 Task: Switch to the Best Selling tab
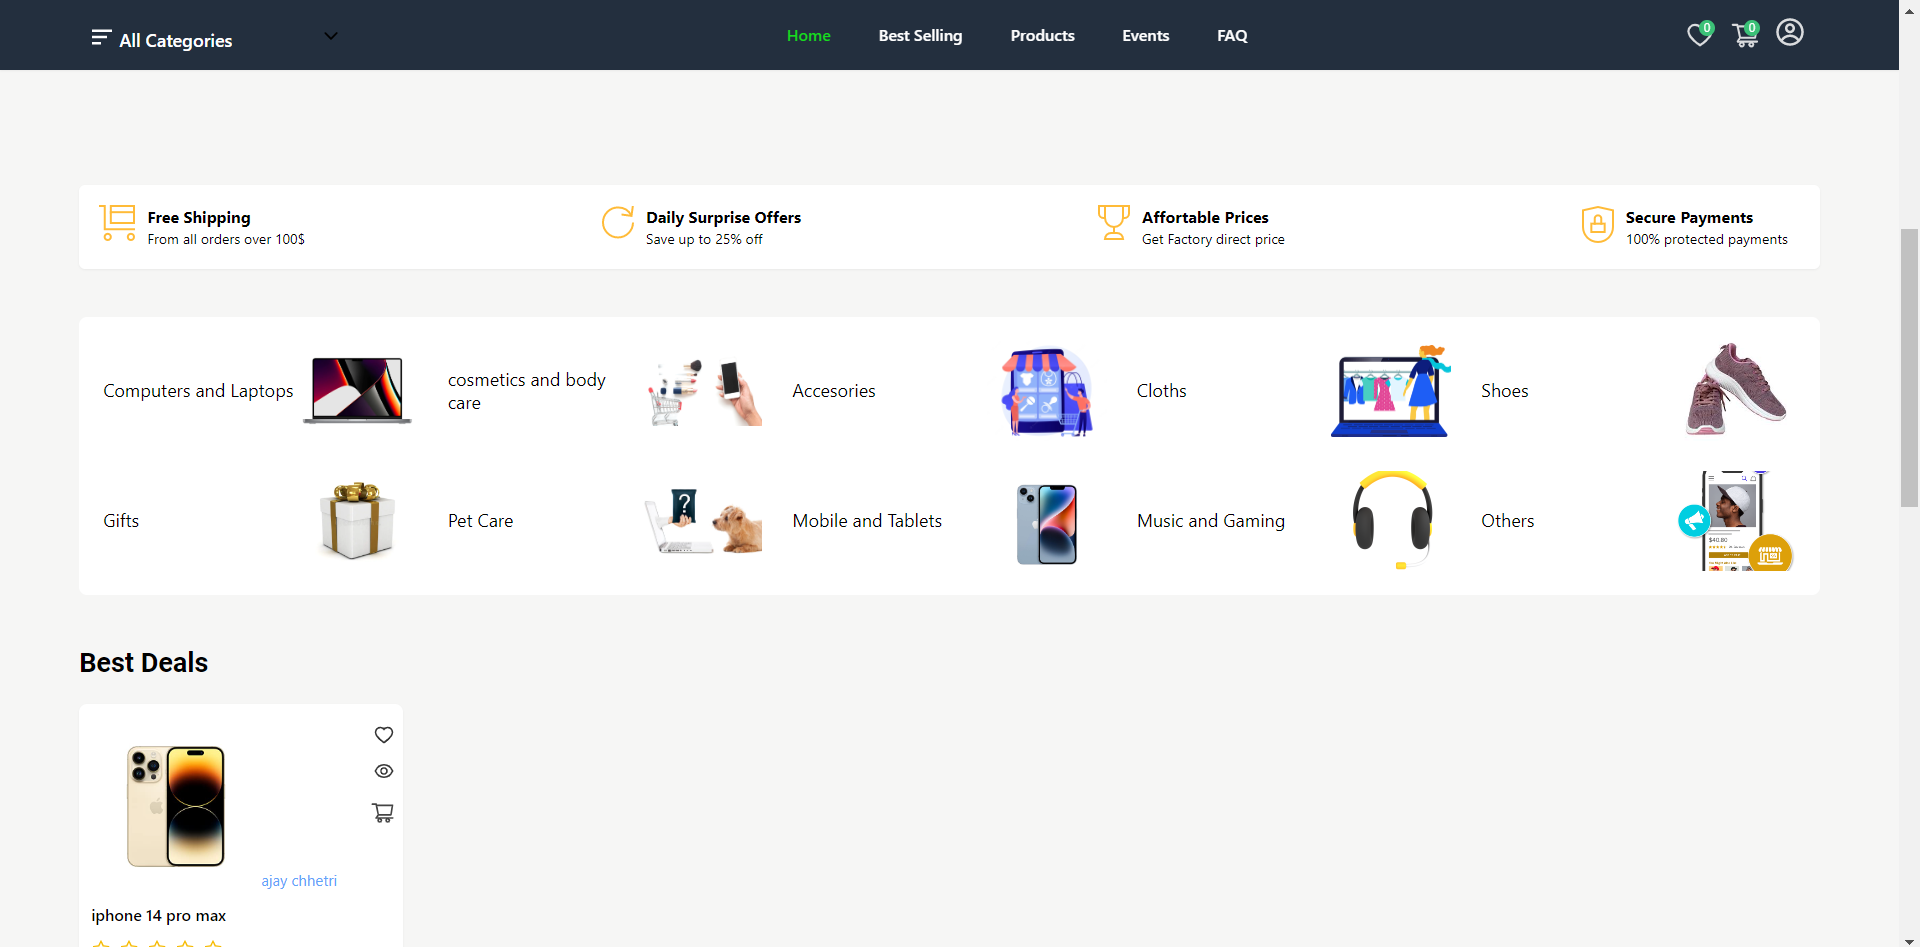click(x=920, y=35)
